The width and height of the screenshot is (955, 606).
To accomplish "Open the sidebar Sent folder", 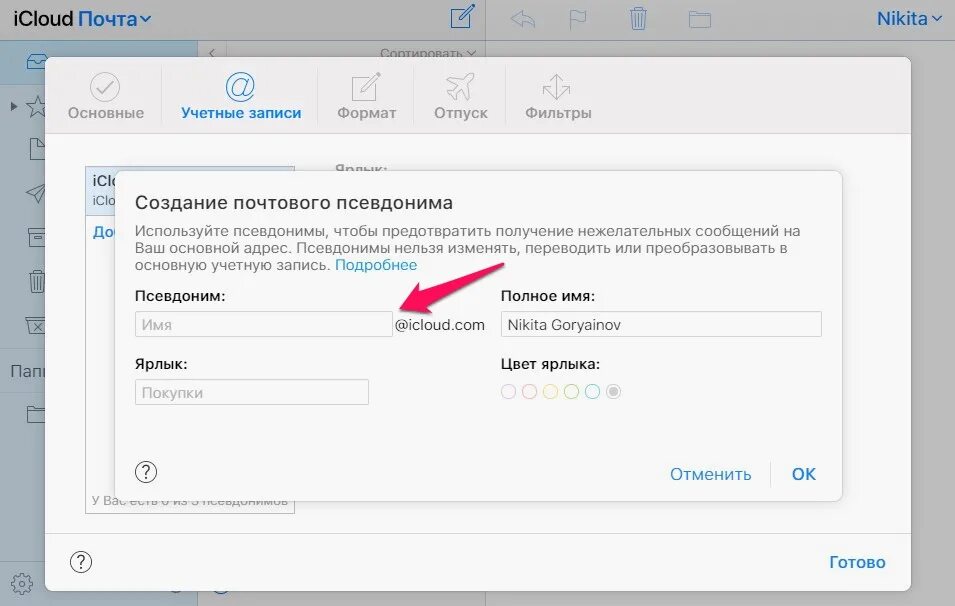I will tap(36, 193).
